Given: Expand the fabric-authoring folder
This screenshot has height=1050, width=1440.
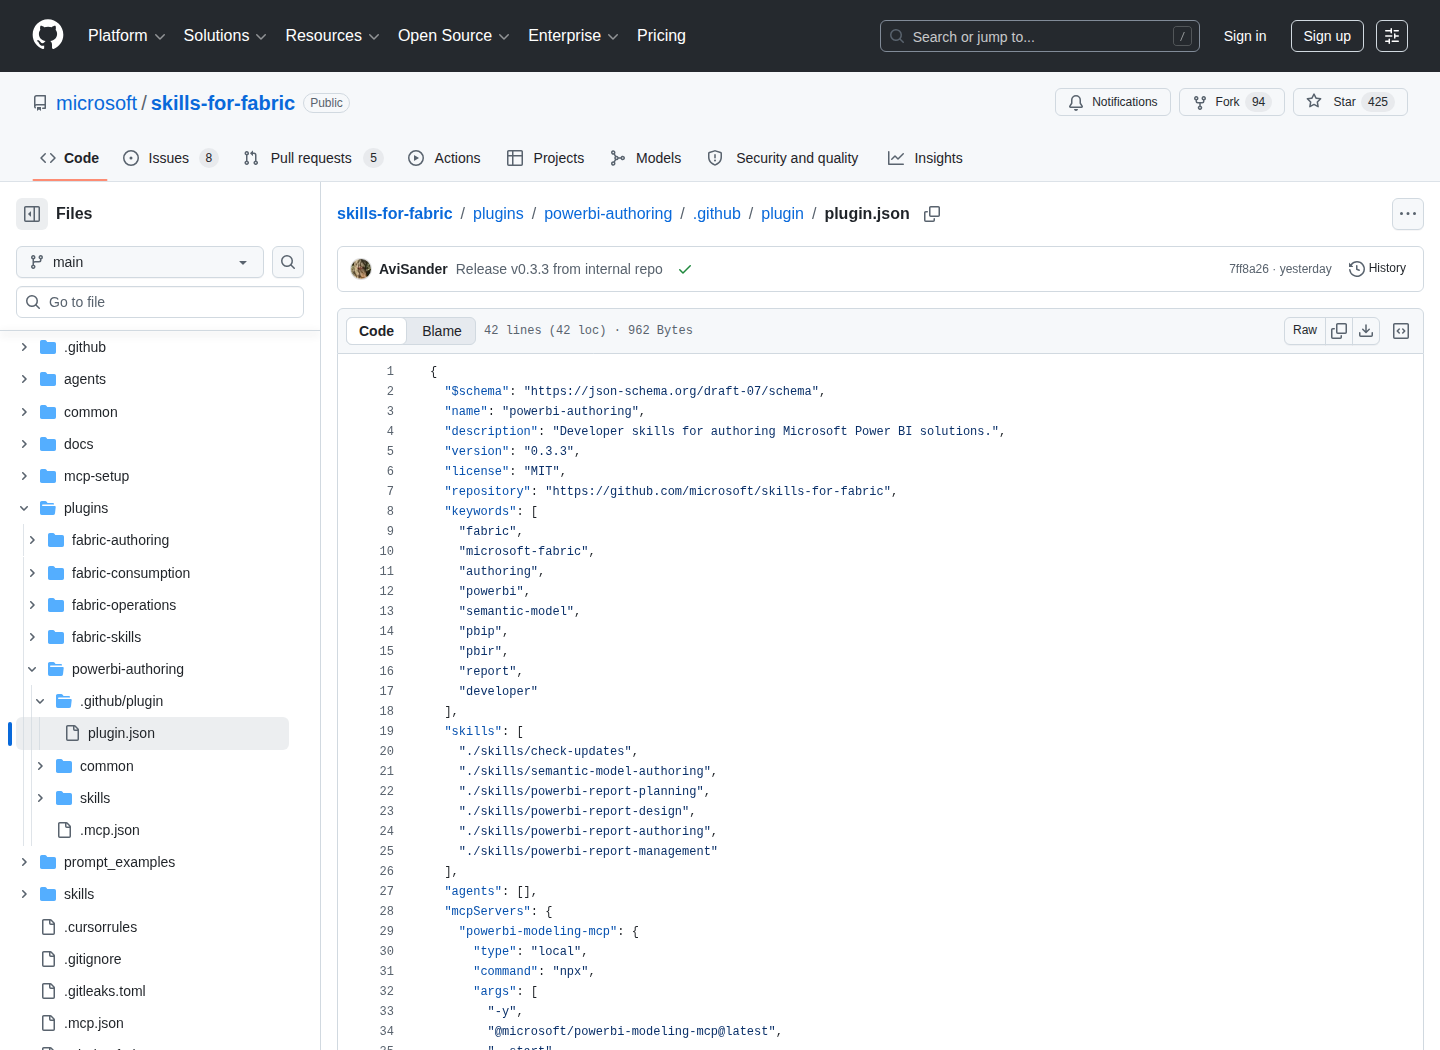Looking at the screenshot, I should click(32, 540).
